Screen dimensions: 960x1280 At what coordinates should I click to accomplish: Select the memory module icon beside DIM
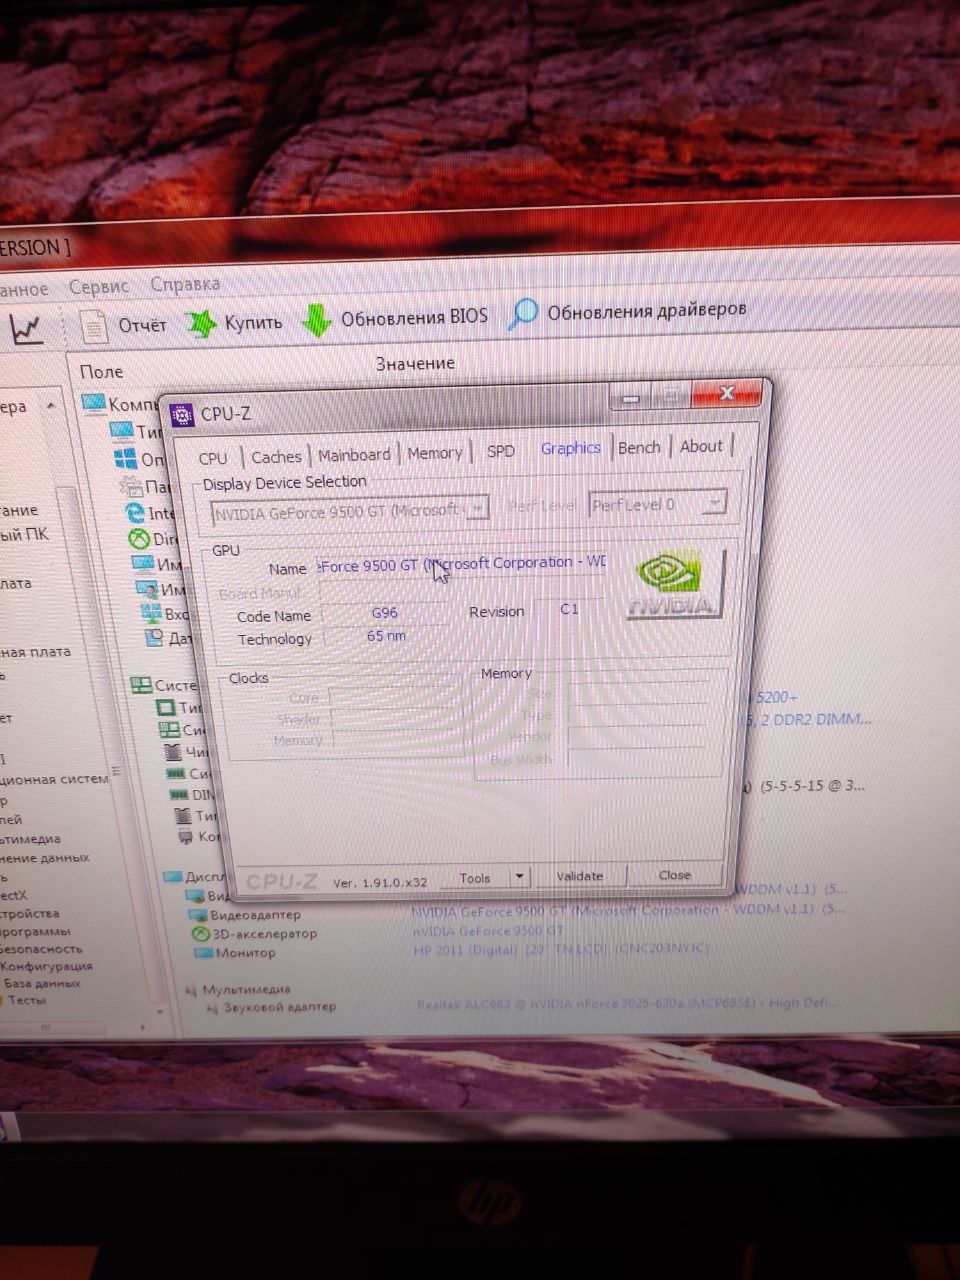tap(177, 794)
